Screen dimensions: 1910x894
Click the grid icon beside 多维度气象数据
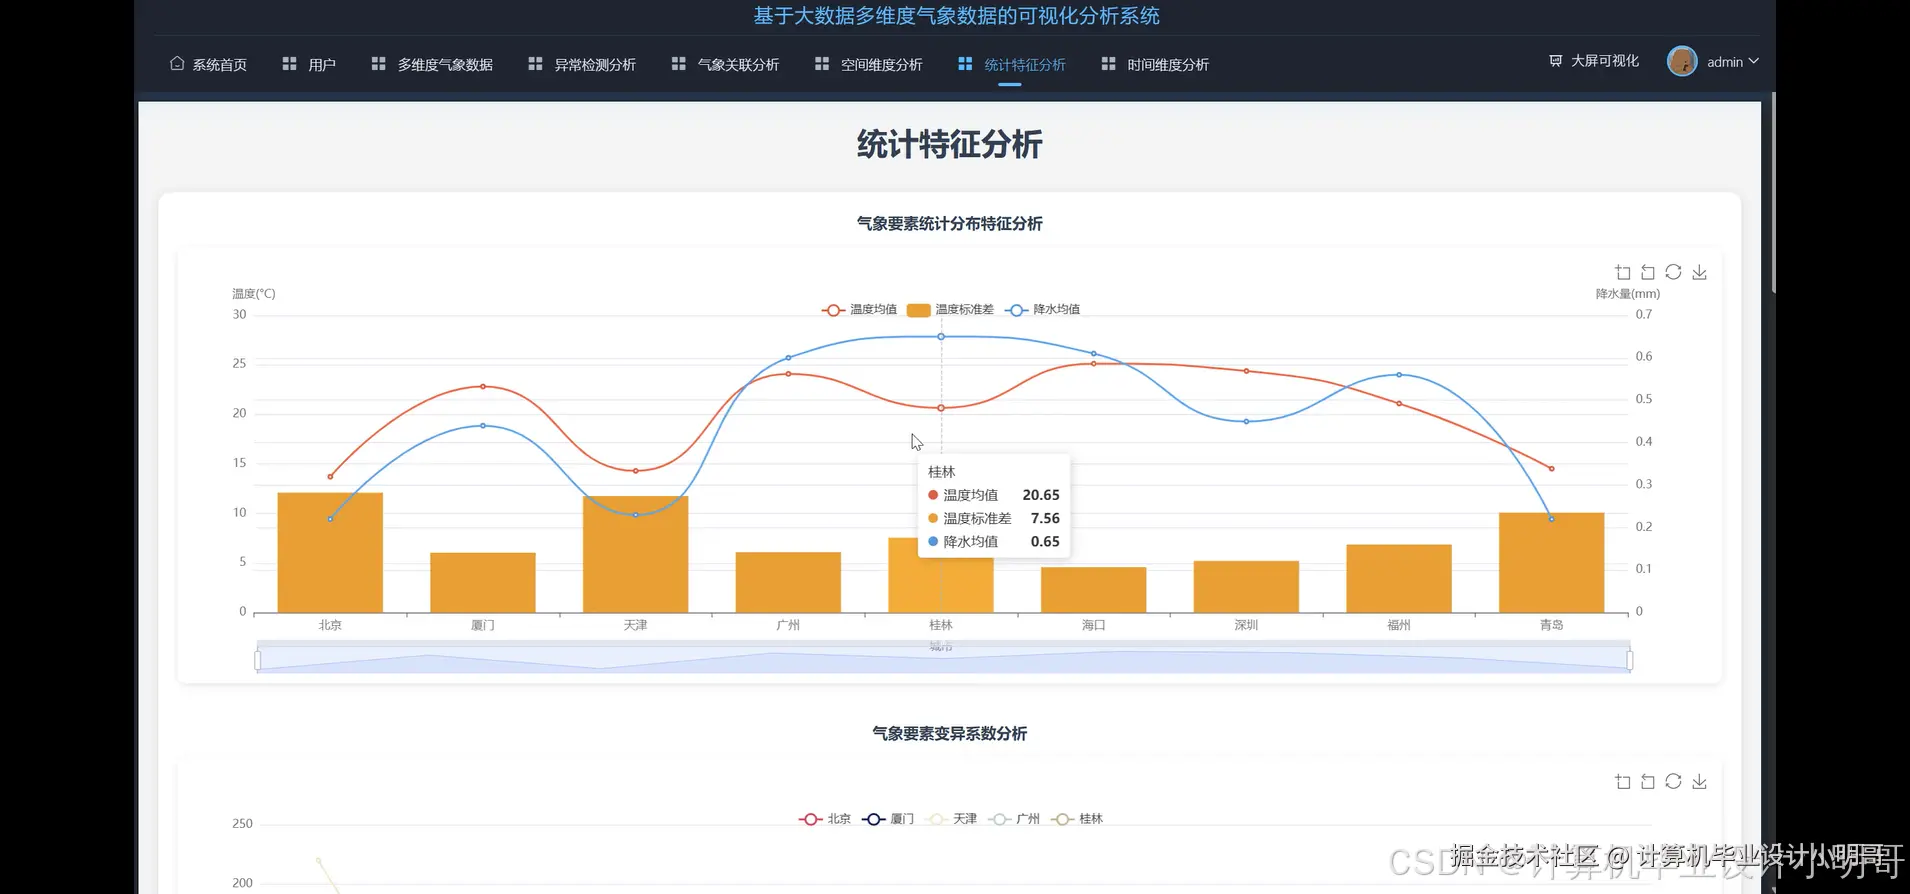coord(378,63)
